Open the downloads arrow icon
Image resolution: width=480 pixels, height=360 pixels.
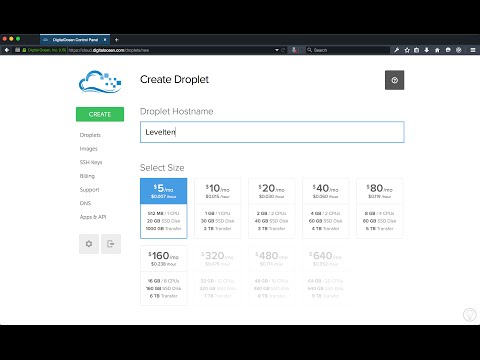click(427, 50)
